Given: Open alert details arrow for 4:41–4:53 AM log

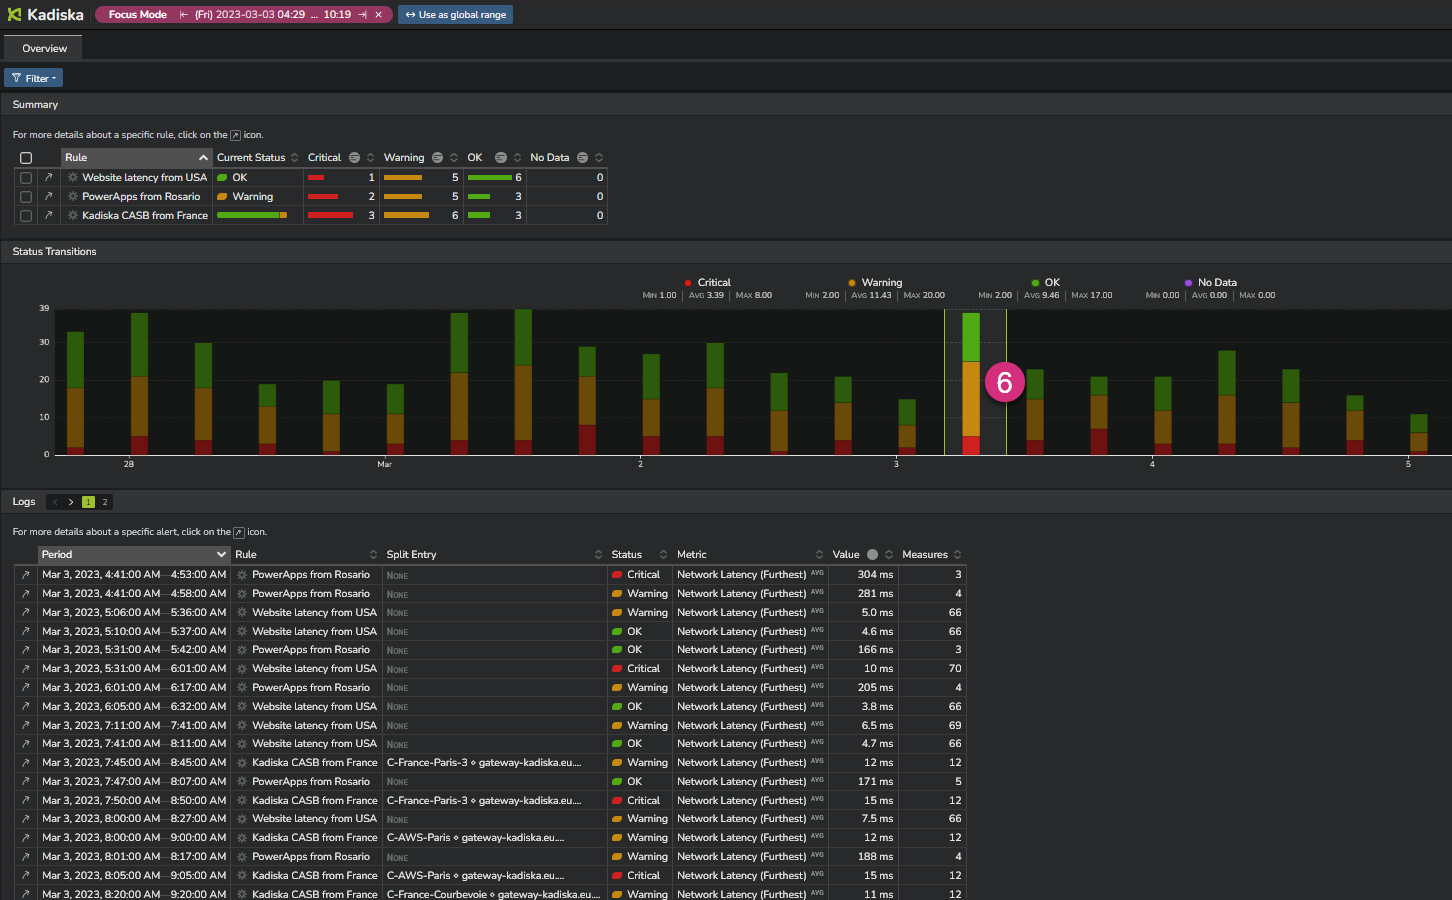Looking at the screenshot, I should [x=25, y=575].
